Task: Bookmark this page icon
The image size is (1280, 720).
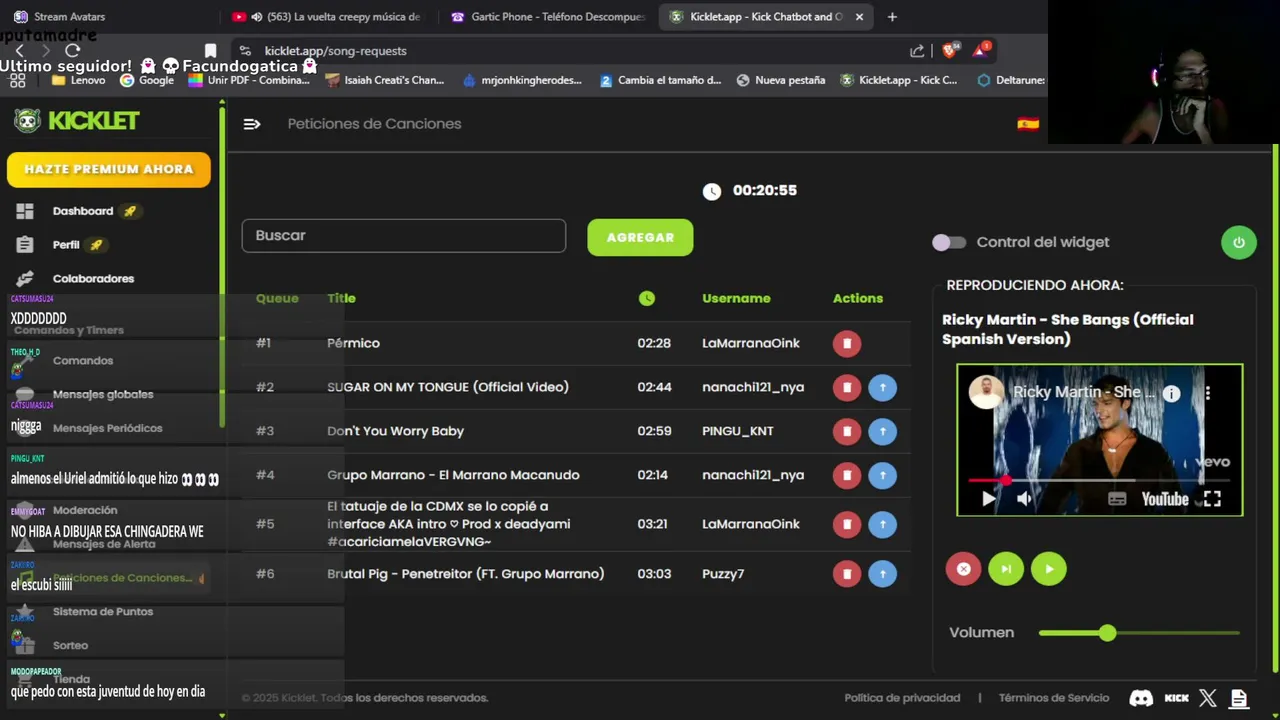Action: click(210, 50)
